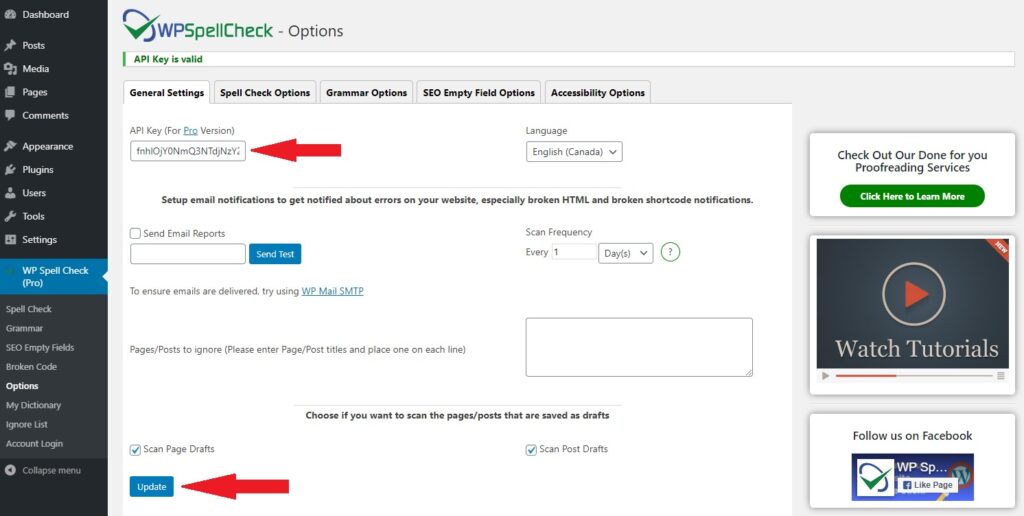Screen dimensions: 1024x516
Task: Open Broken Code submenu item
Action: [x=31, y=367]
